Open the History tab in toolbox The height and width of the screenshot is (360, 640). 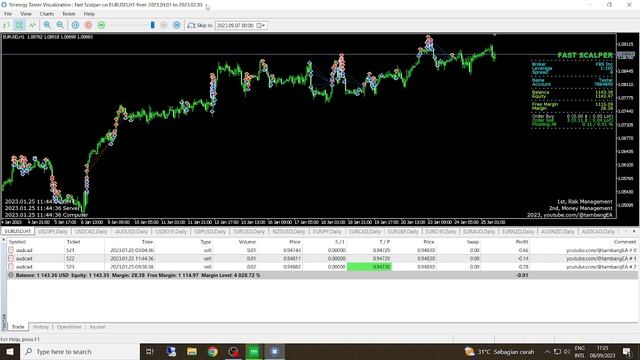click(40, 327)
